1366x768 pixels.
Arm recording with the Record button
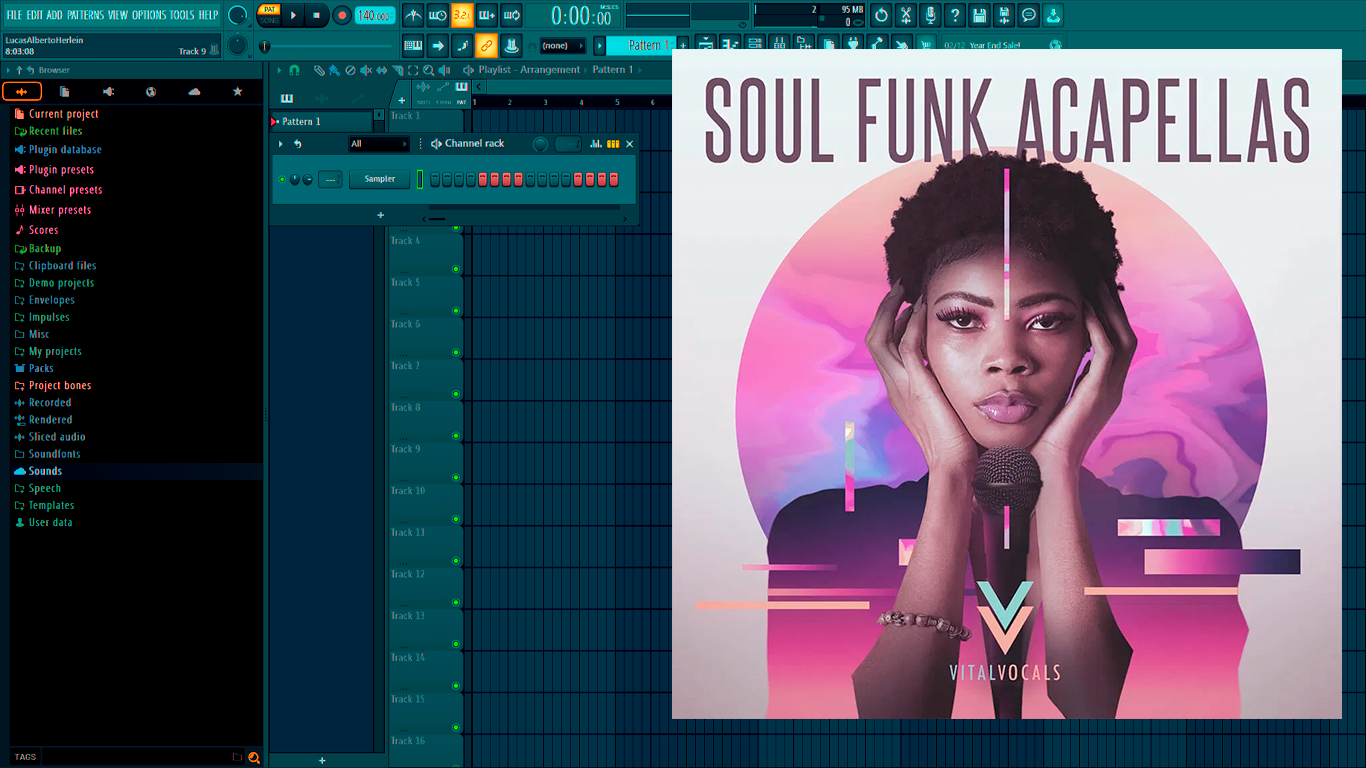[x=342, y=15]
